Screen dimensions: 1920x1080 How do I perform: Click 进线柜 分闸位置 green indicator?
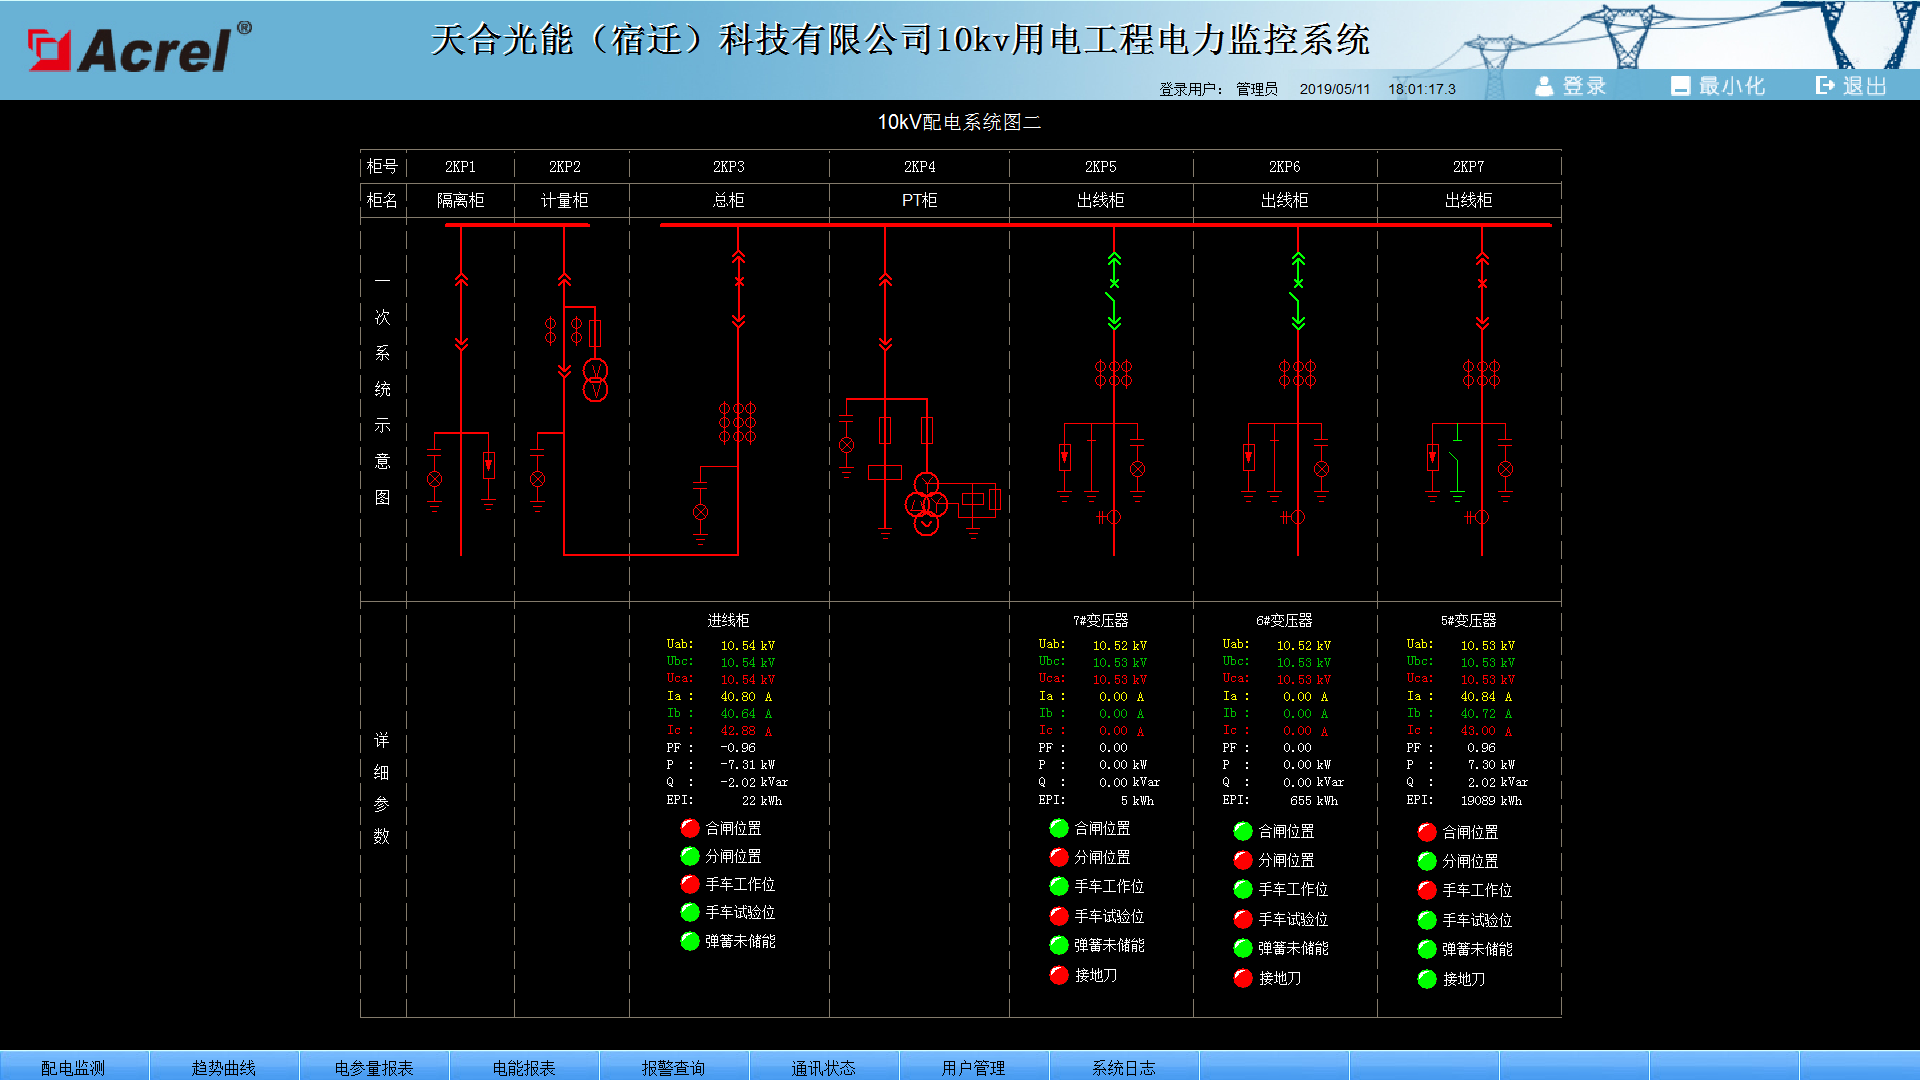click(x=690, y=856)
